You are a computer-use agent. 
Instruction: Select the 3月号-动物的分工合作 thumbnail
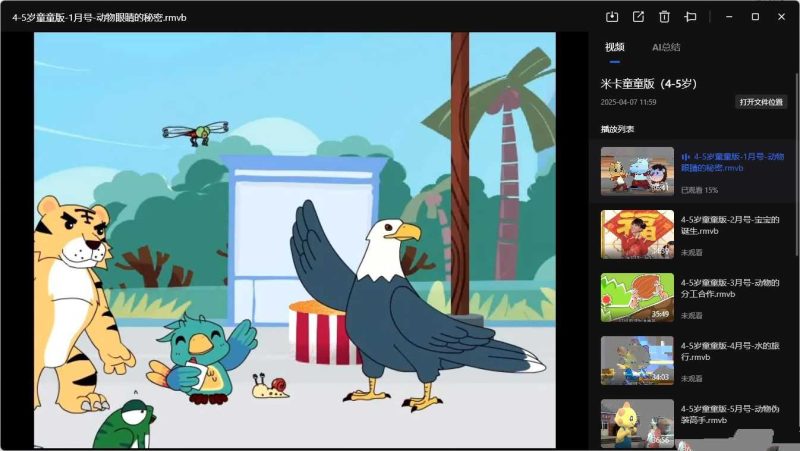[x=637, y=297]
